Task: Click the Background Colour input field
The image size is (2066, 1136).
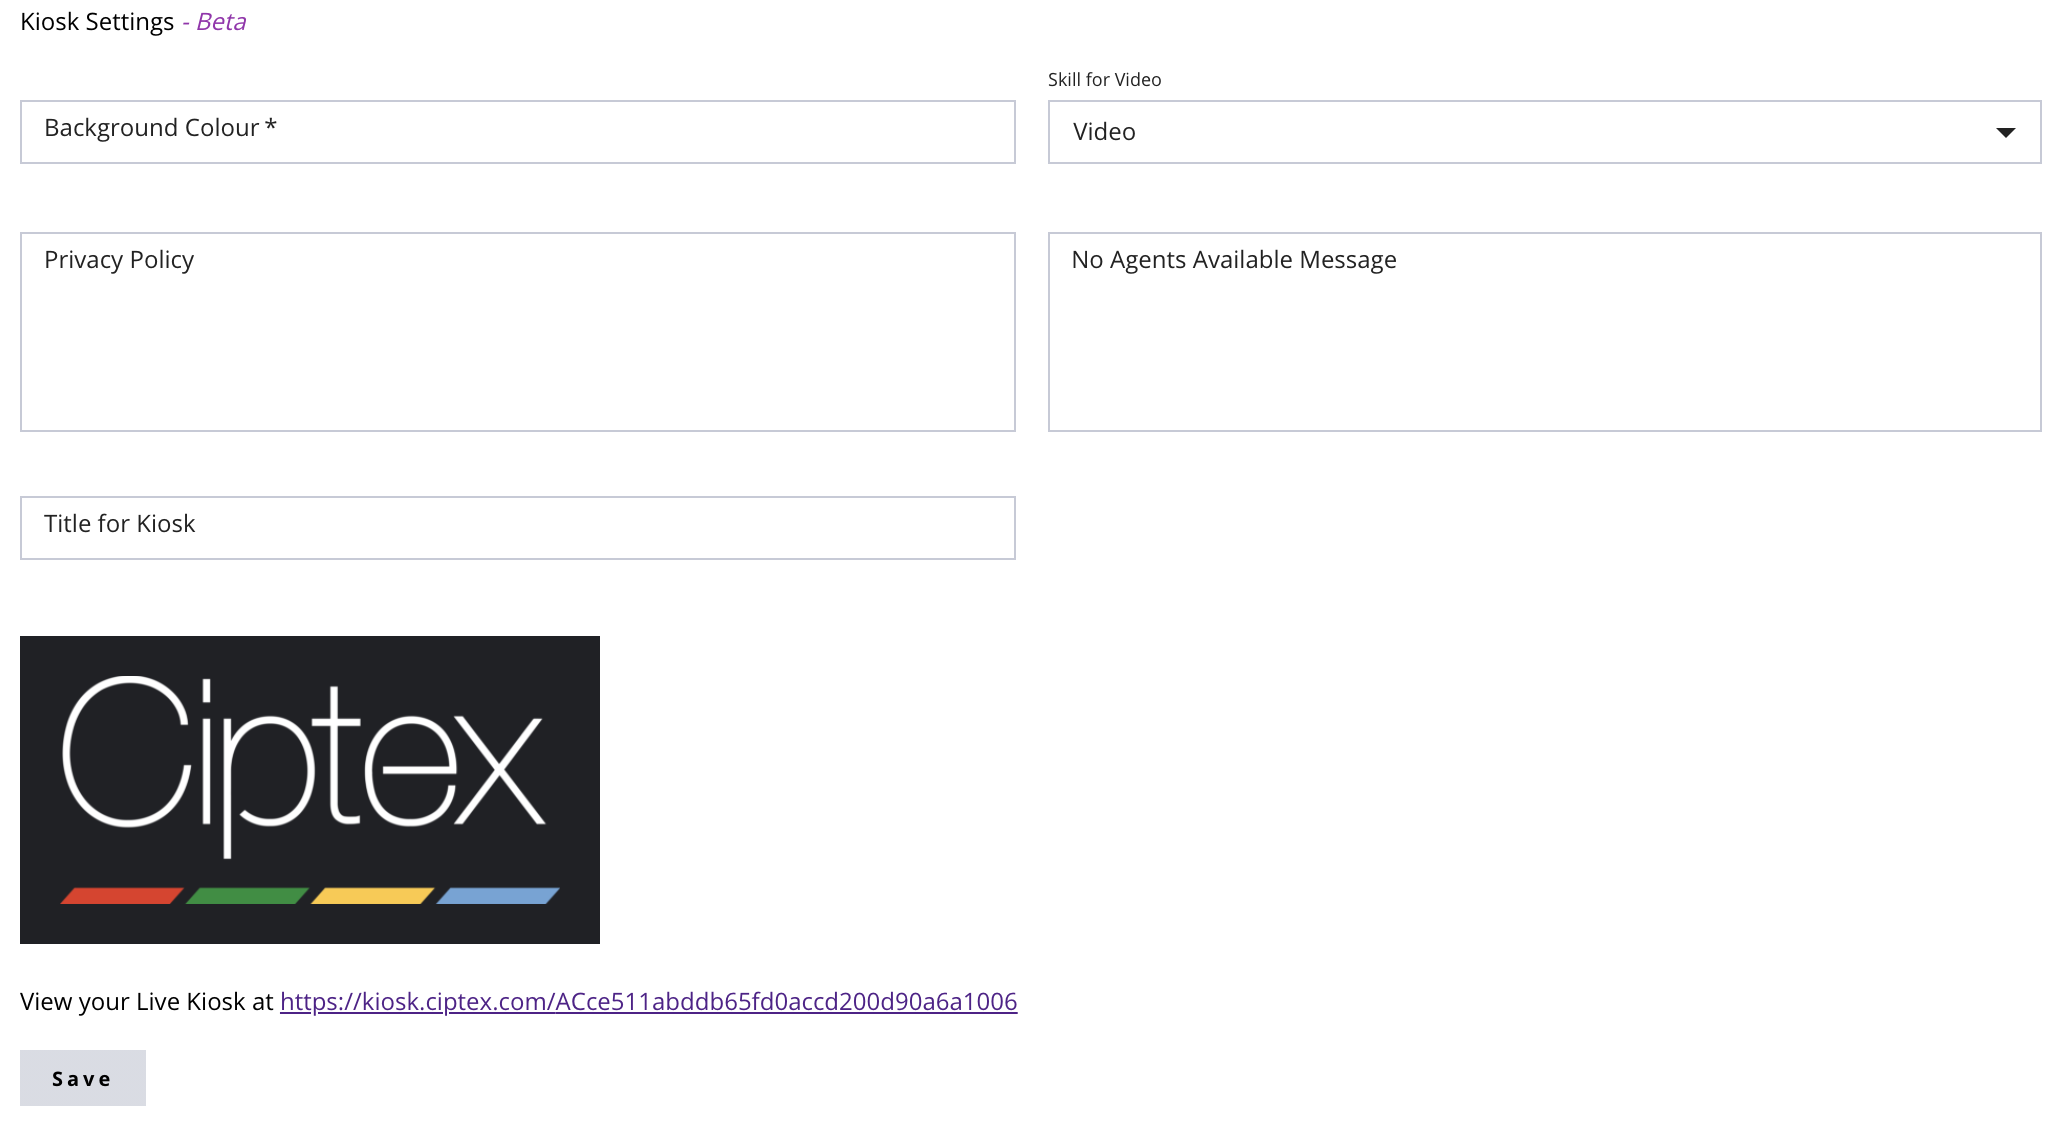Action: point(518,132)
